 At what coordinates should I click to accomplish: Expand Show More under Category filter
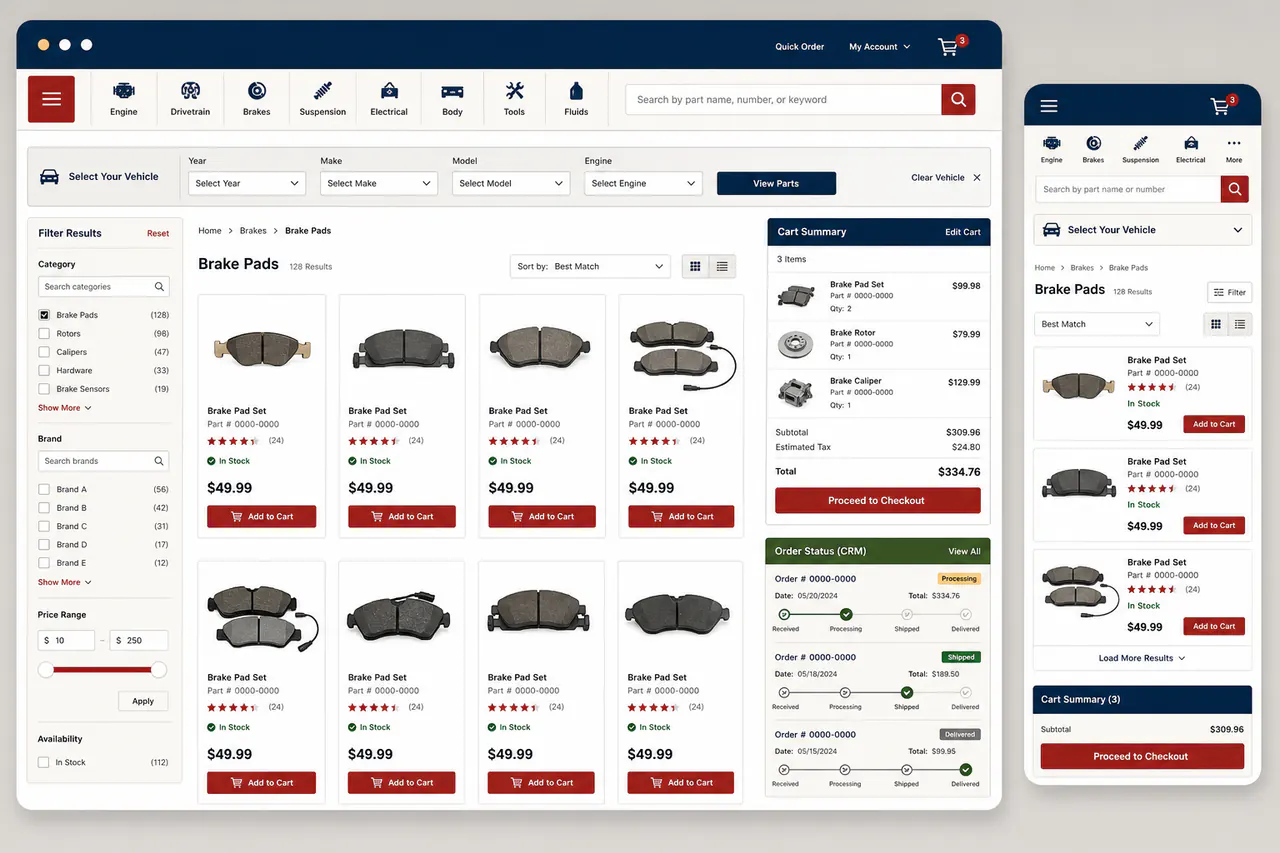[x=65, y=408]
